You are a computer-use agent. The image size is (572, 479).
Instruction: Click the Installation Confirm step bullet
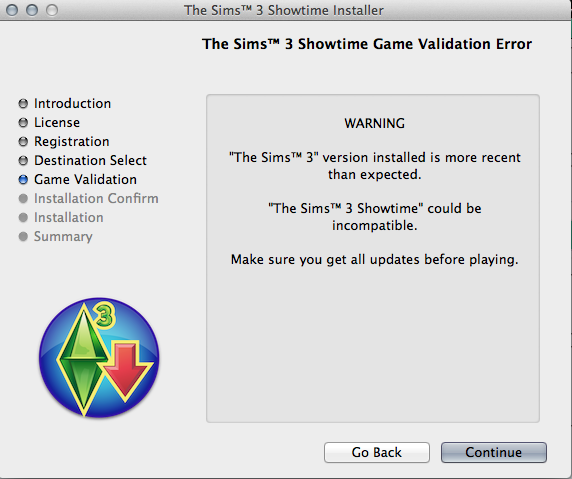23,198
